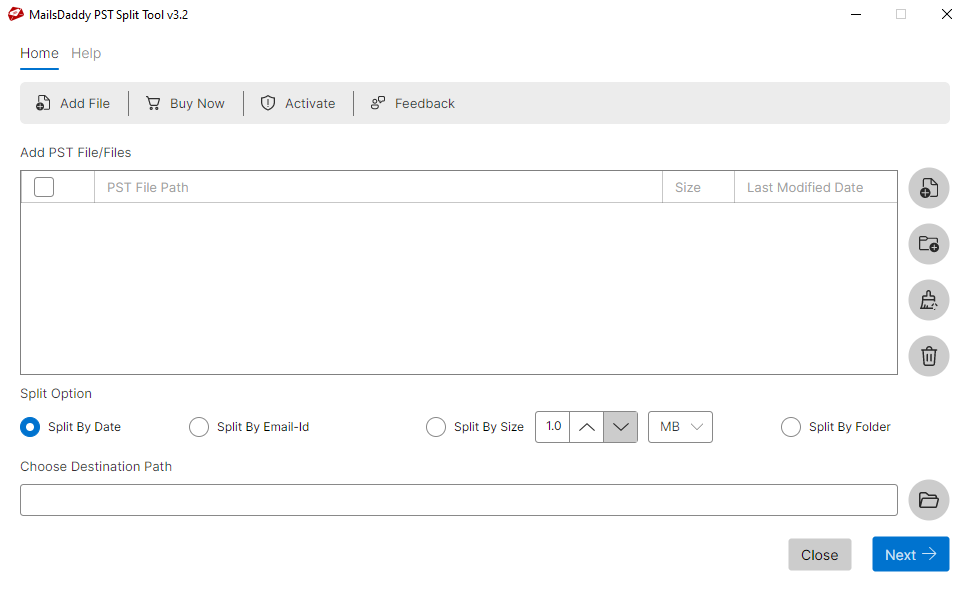Select the Split By Email-Id option
Image resolution: width=970 pixels, height=591 pixels.
(x=249, y=427)
